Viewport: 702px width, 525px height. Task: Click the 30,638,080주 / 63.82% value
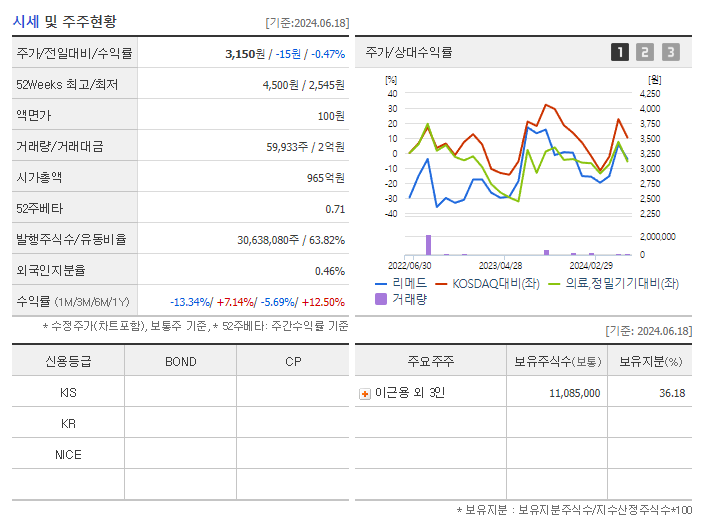coord(291,240)
